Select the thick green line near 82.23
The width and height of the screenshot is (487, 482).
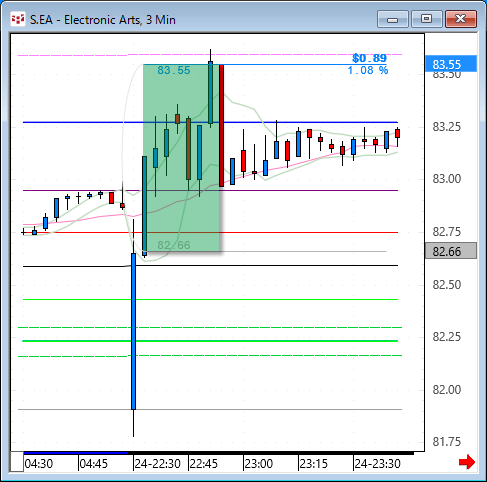[x=210, y=341]
